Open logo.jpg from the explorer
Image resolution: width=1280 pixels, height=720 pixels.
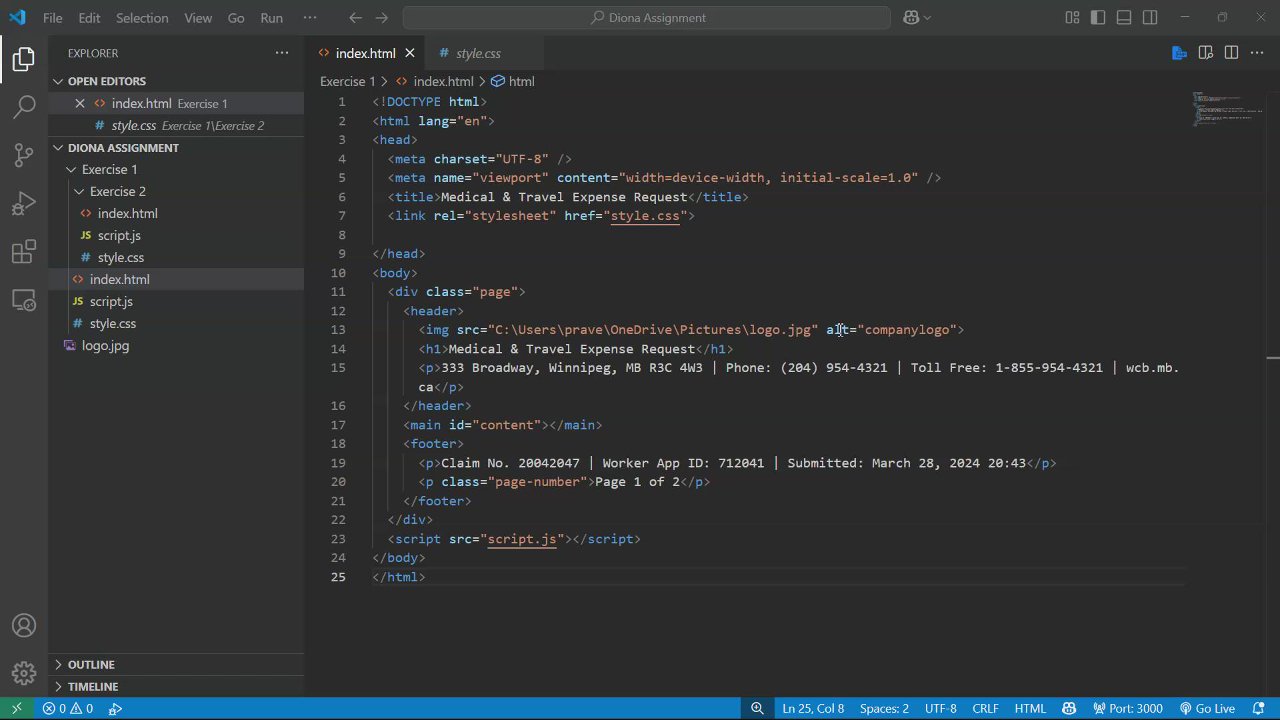(105, 346)
